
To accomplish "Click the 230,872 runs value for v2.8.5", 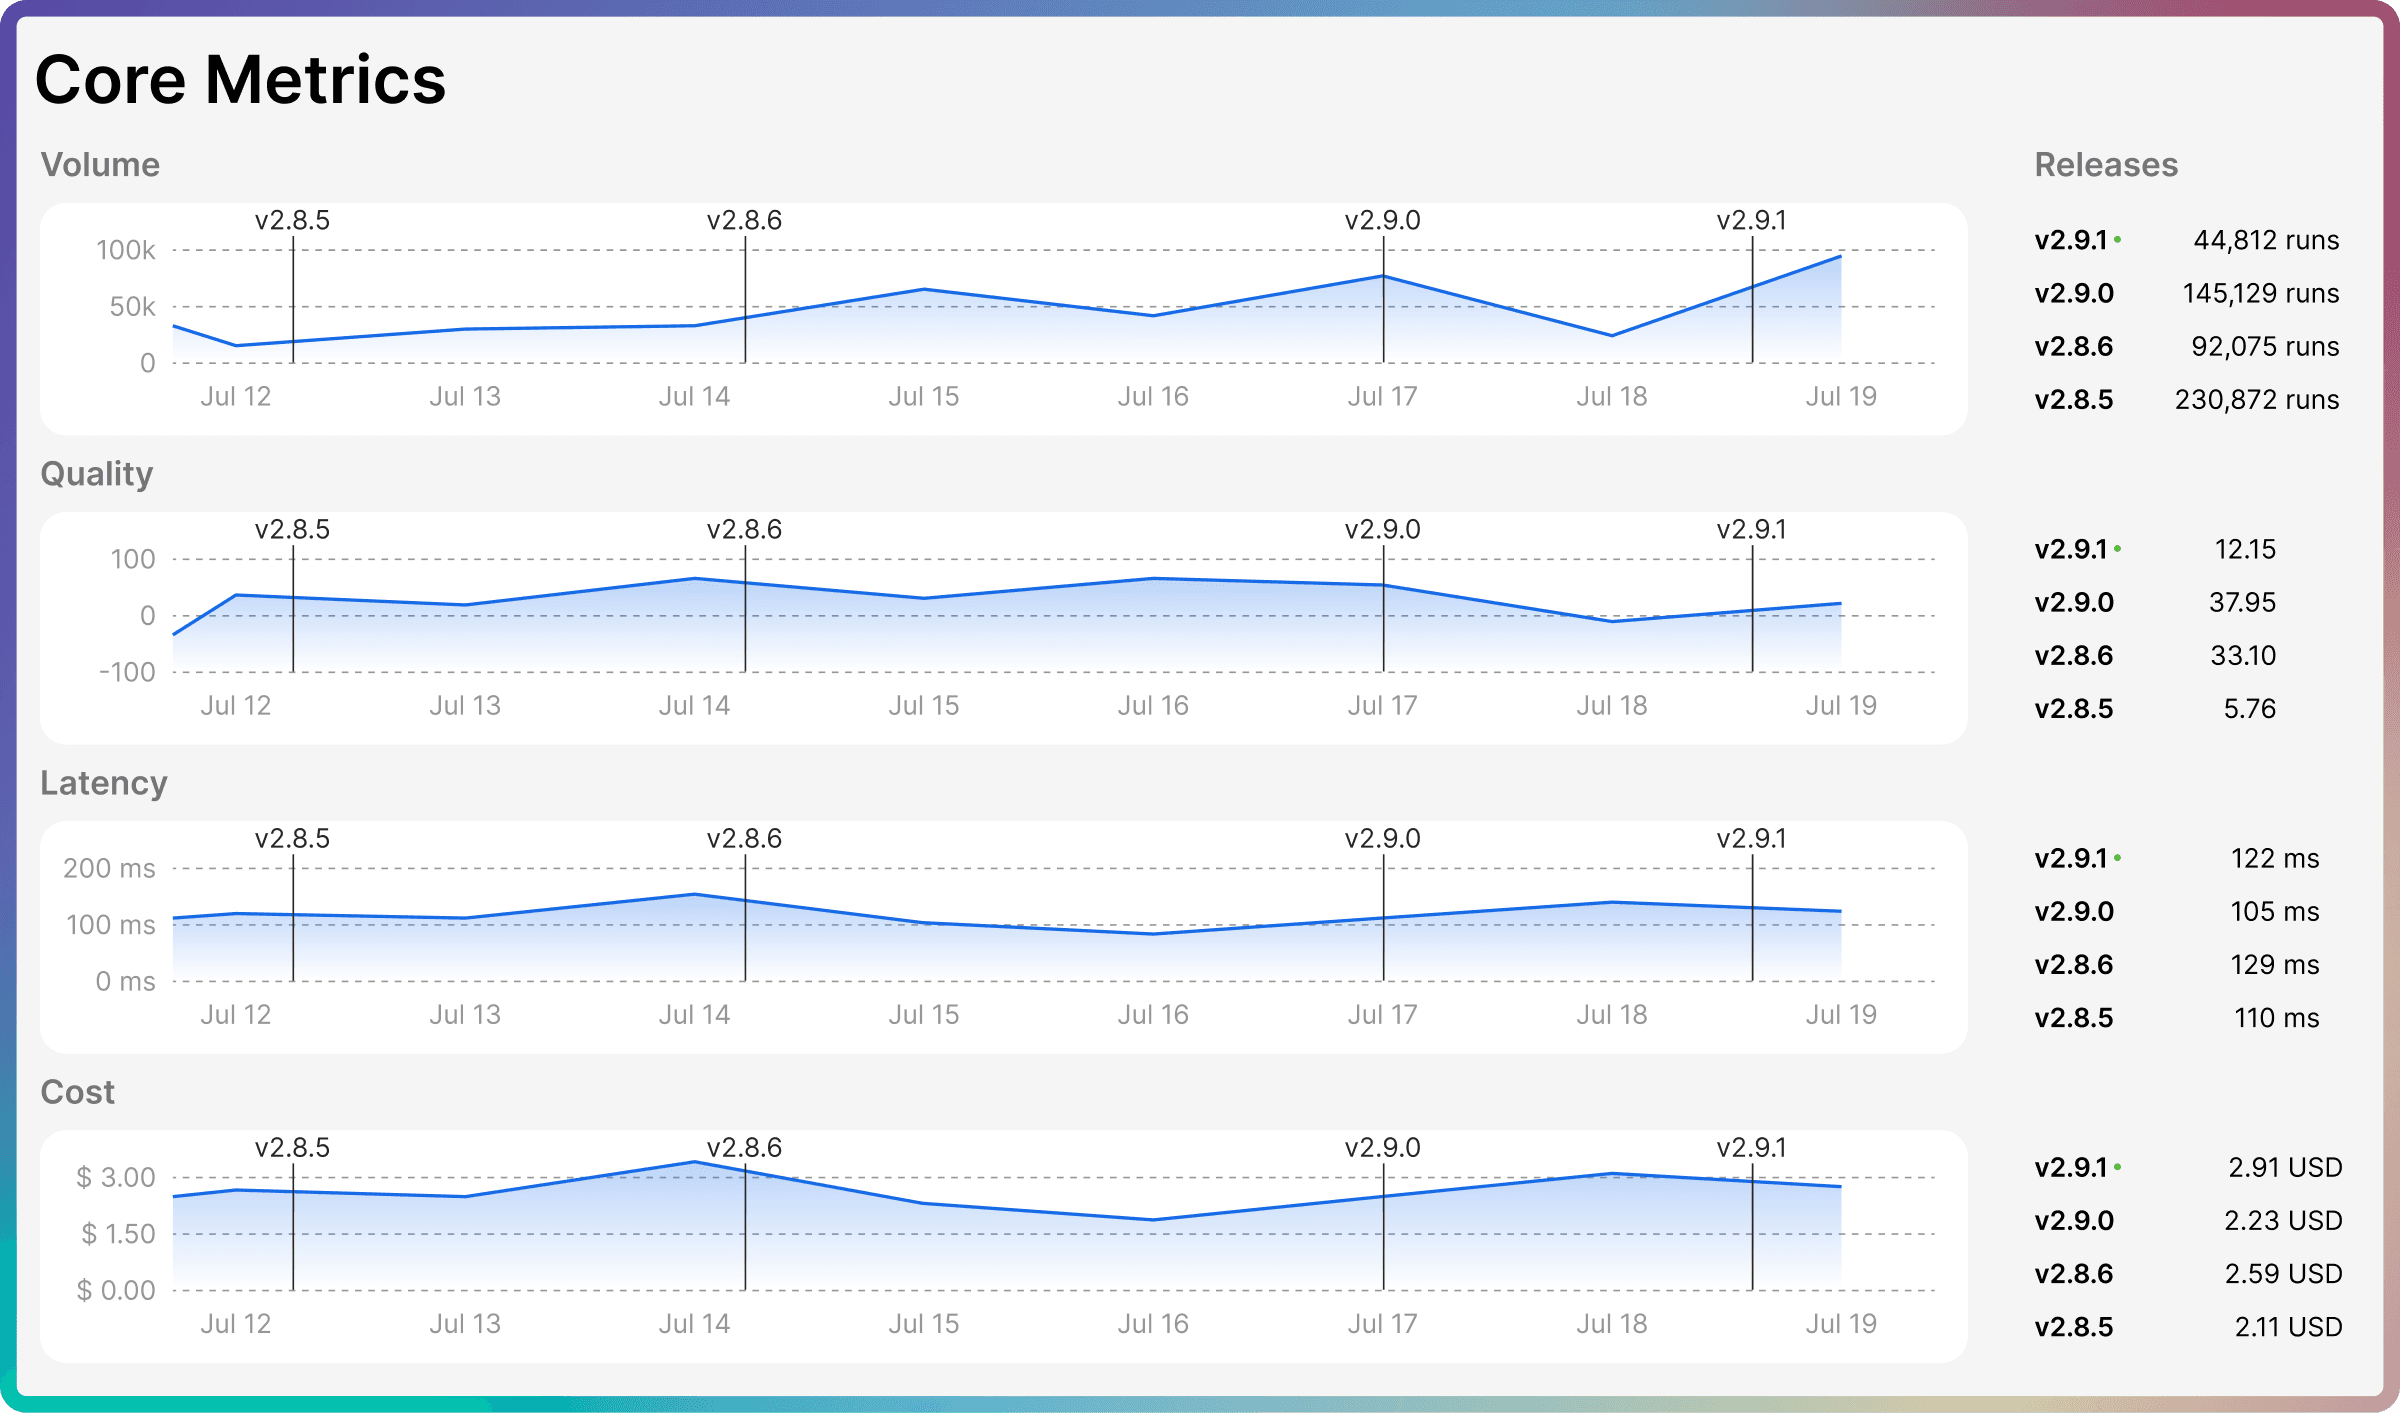I will 2257,400.
